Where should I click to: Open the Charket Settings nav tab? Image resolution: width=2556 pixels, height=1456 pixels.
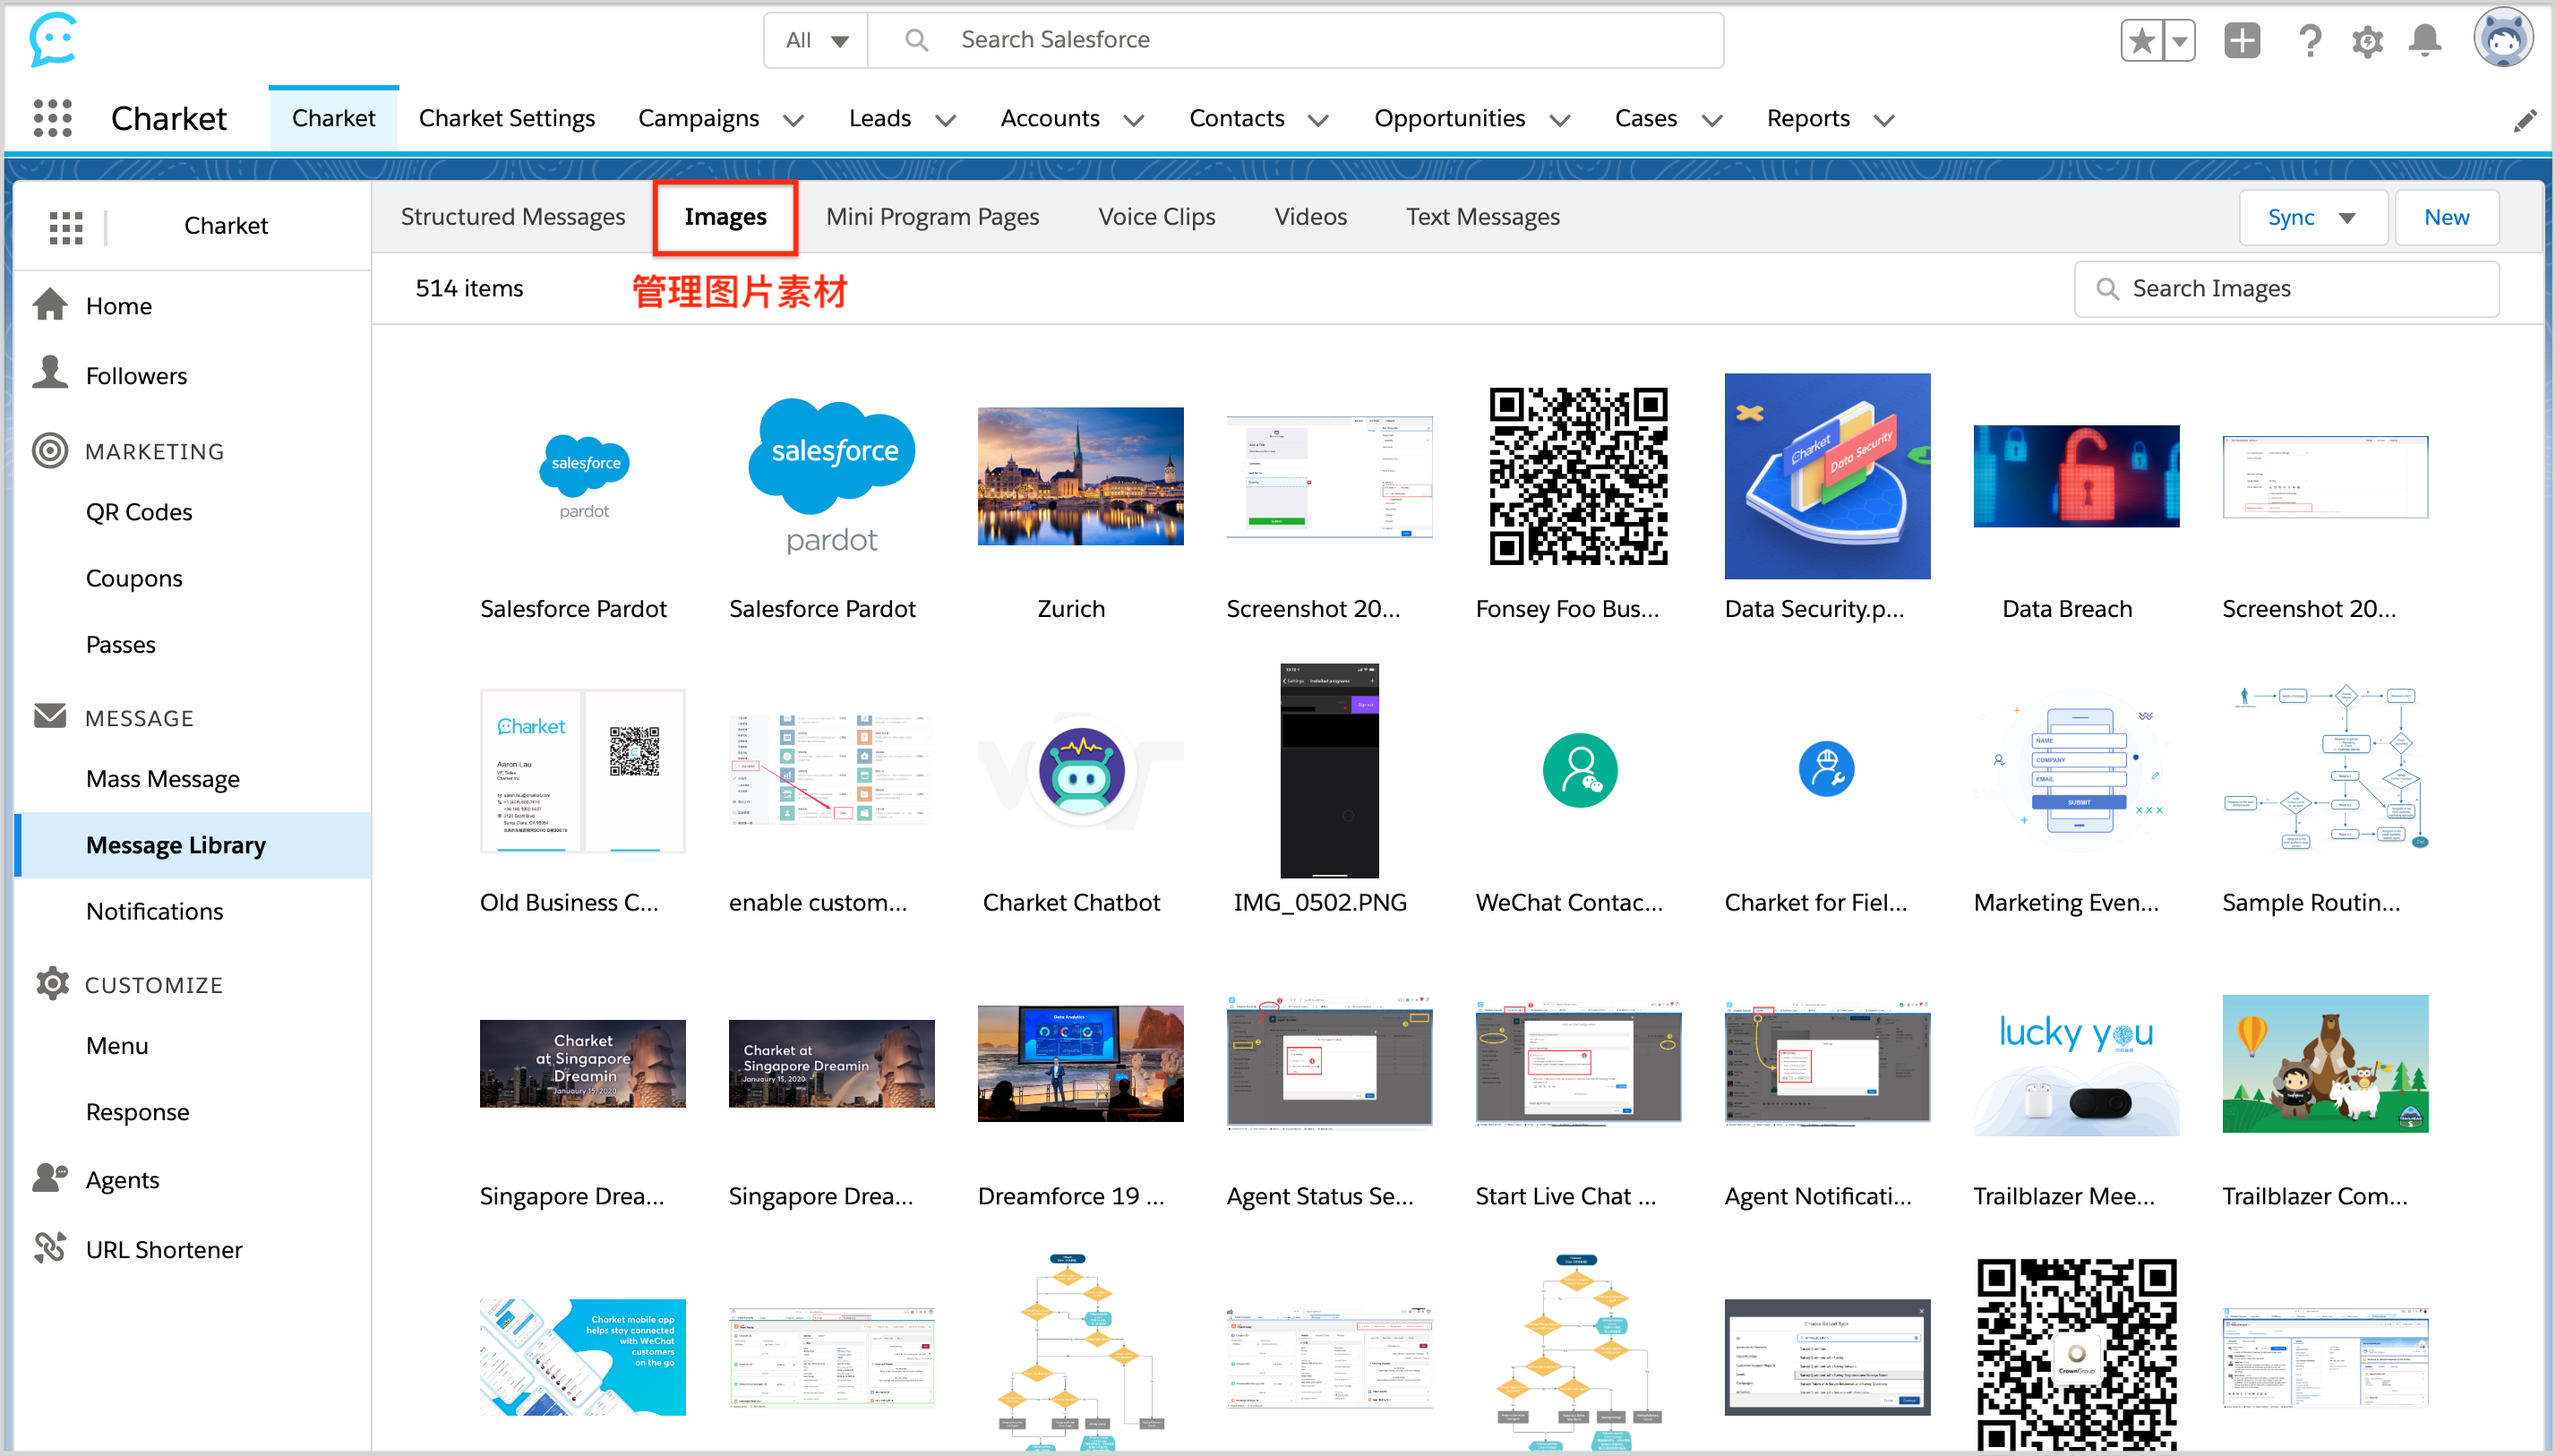tap(507, 118)
